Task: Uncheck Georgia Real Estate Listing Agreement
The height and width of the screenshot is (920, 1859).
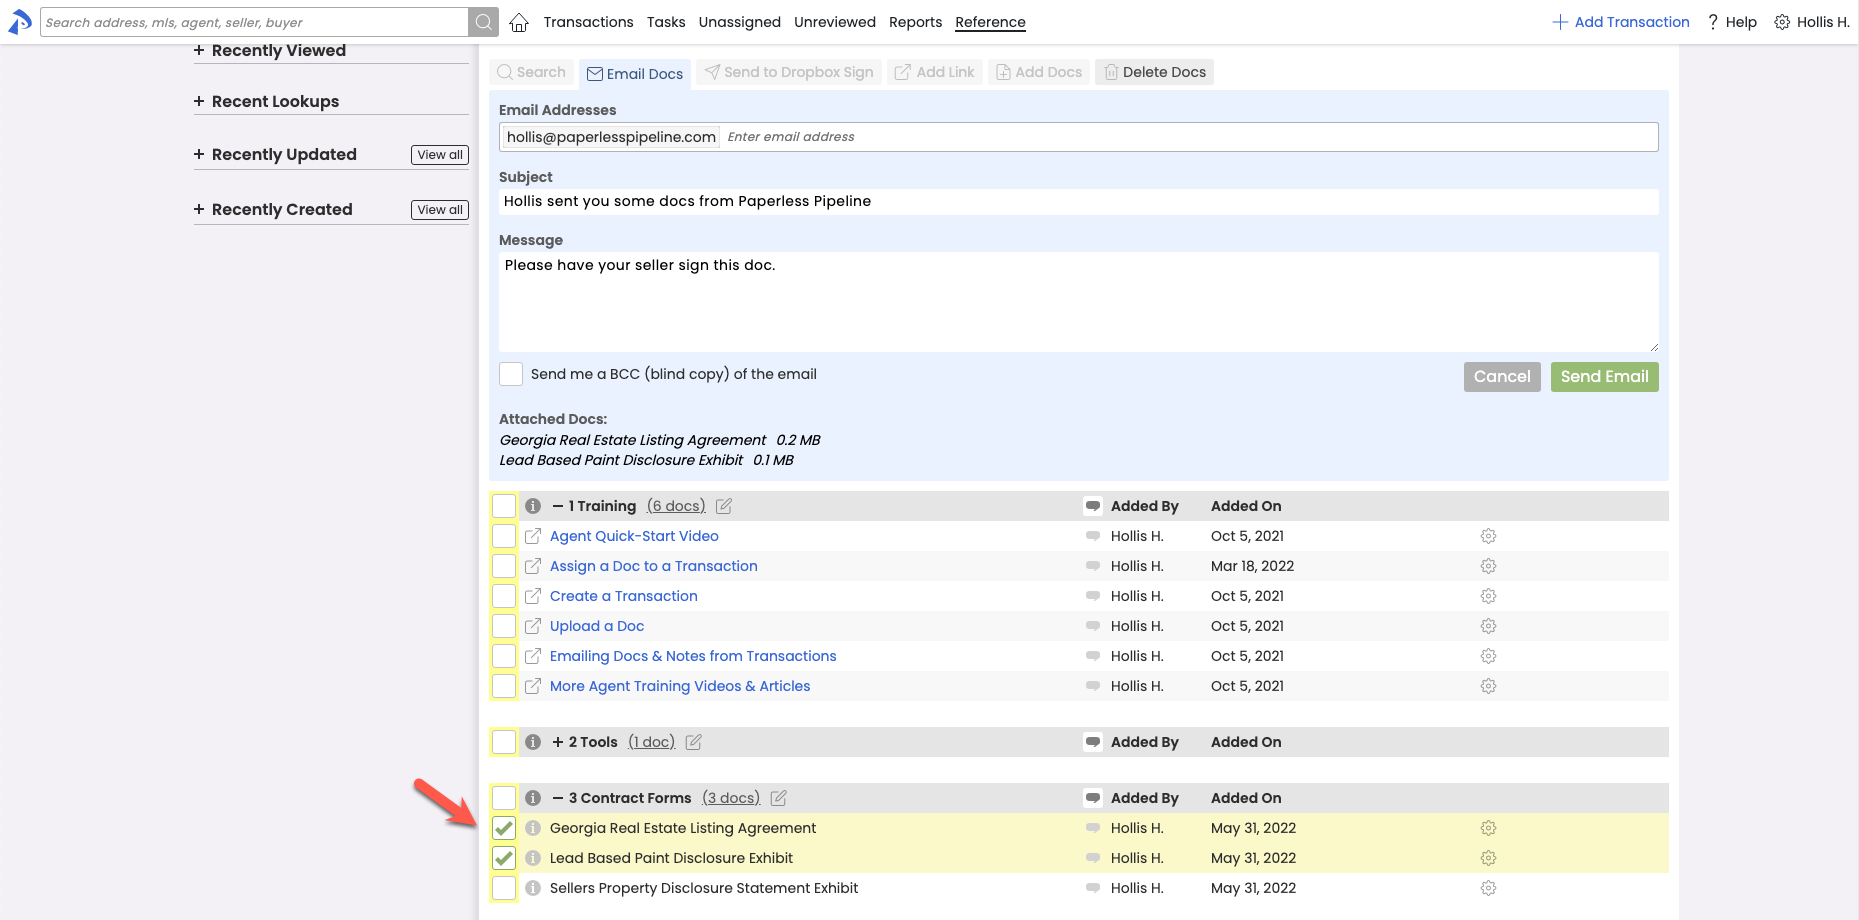Action: [504, 828]
